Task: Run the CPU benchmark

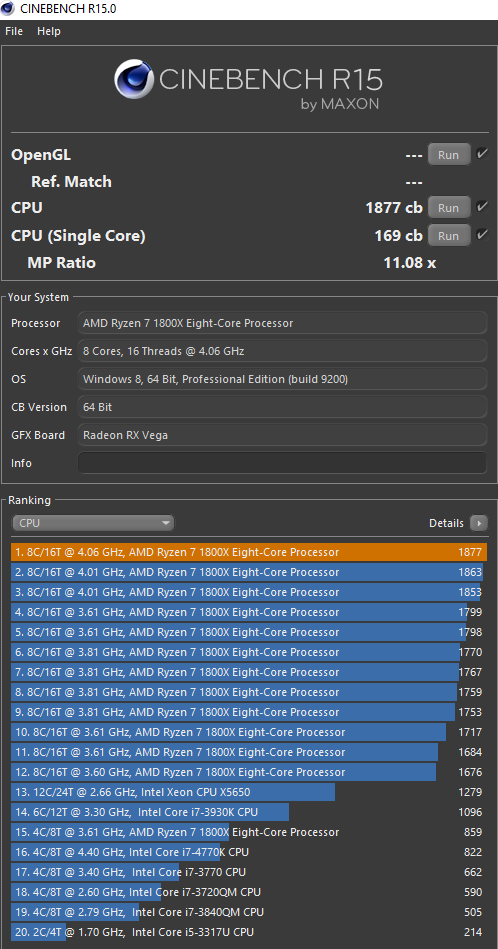Action: pos(449,208)
